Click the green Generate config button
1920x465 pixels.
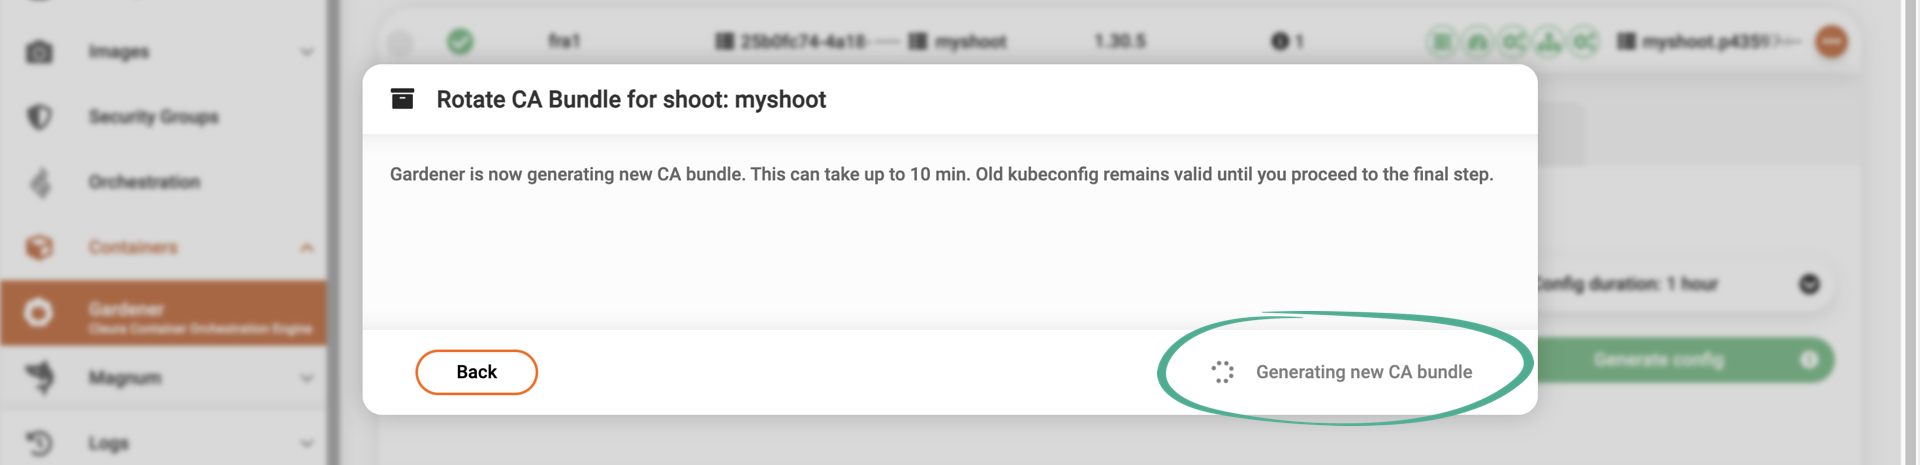pyautogui.click(x=1680, y=360)
